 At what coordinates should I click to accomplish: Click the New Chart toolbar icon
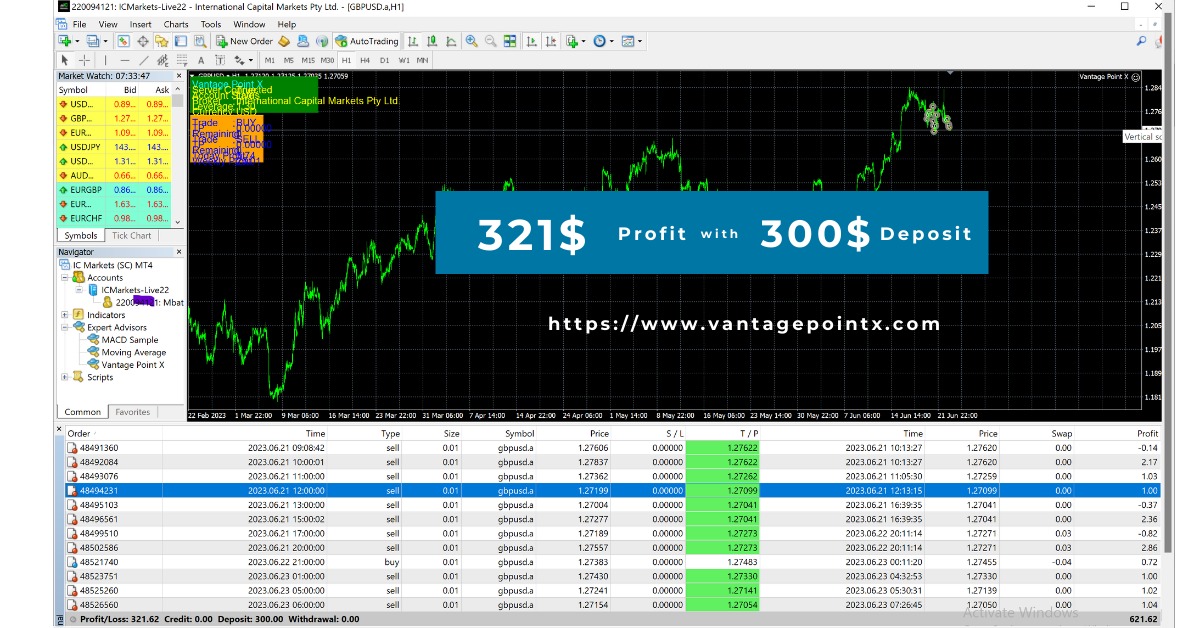(64, 41)
